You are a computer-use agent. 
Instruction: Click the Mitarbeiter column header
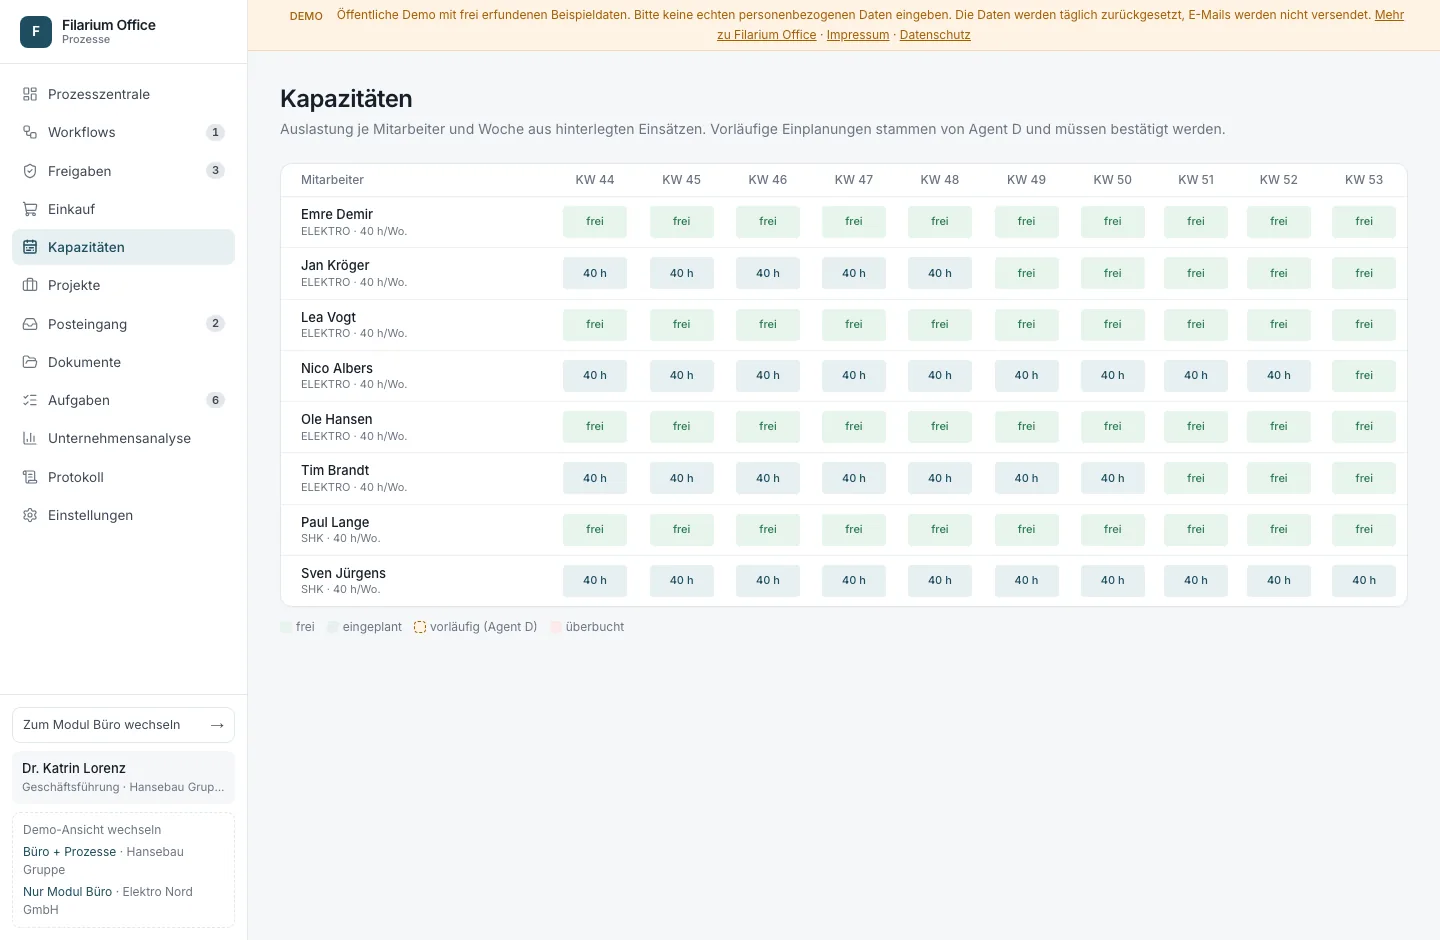point(332,180)
